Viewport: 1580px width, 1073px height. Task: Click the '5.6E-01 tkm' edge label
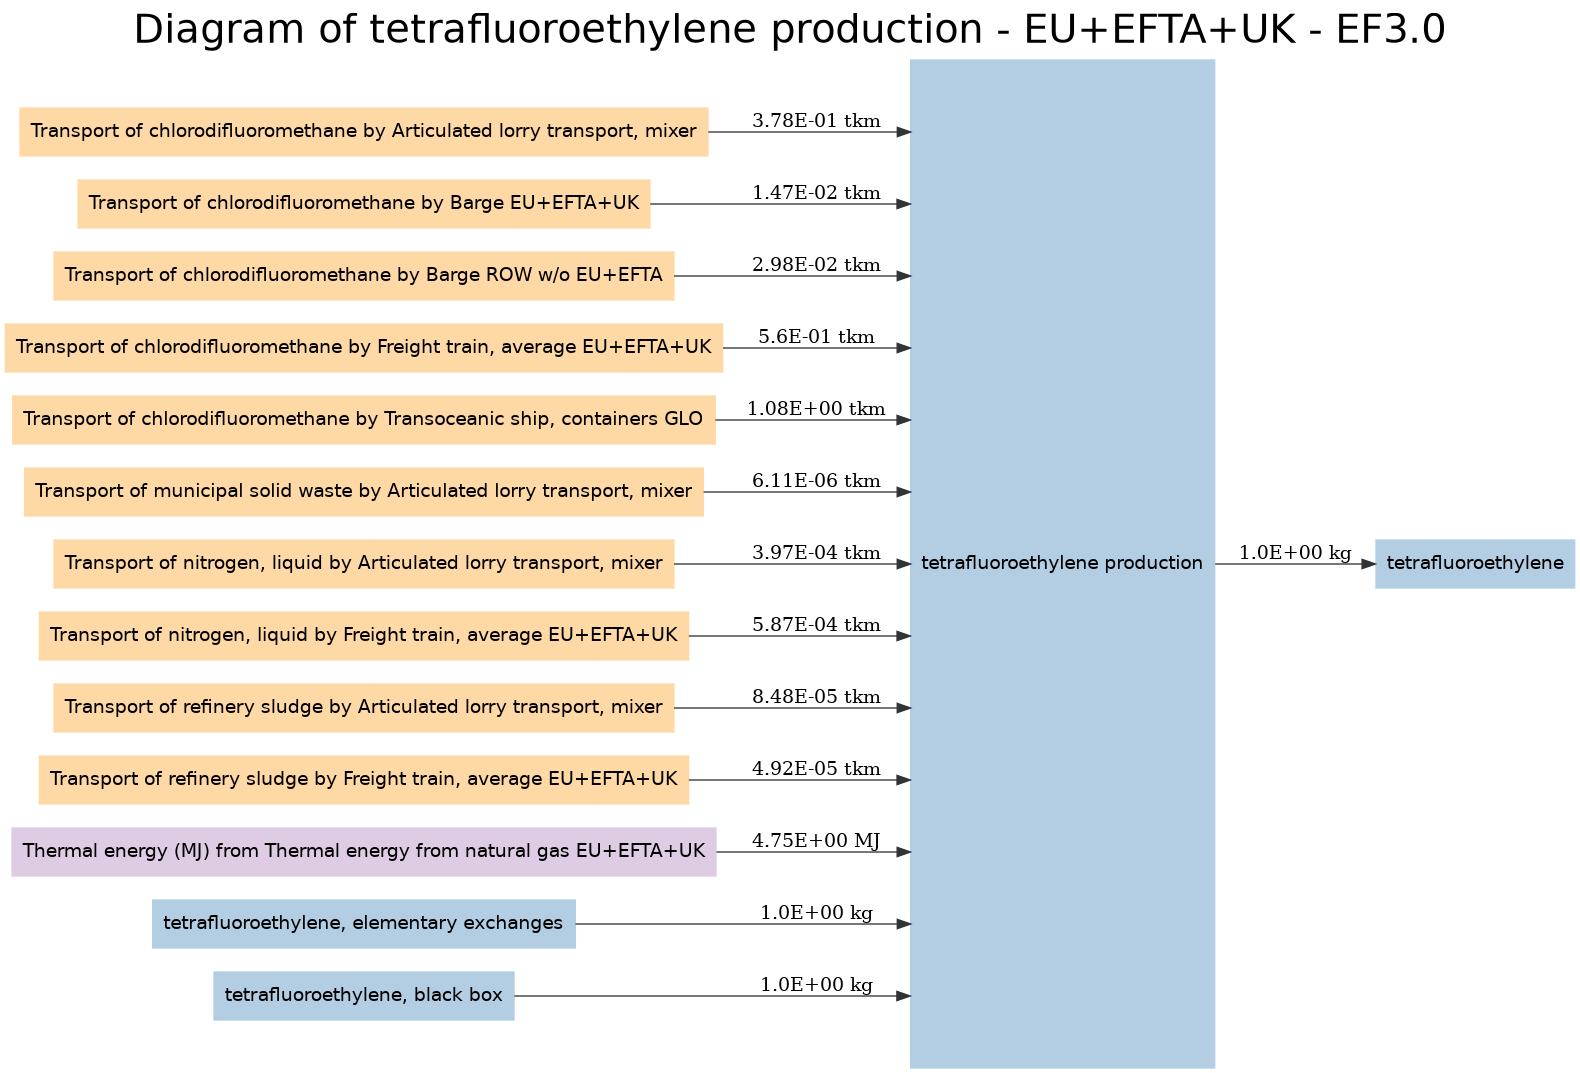point(816,337)
